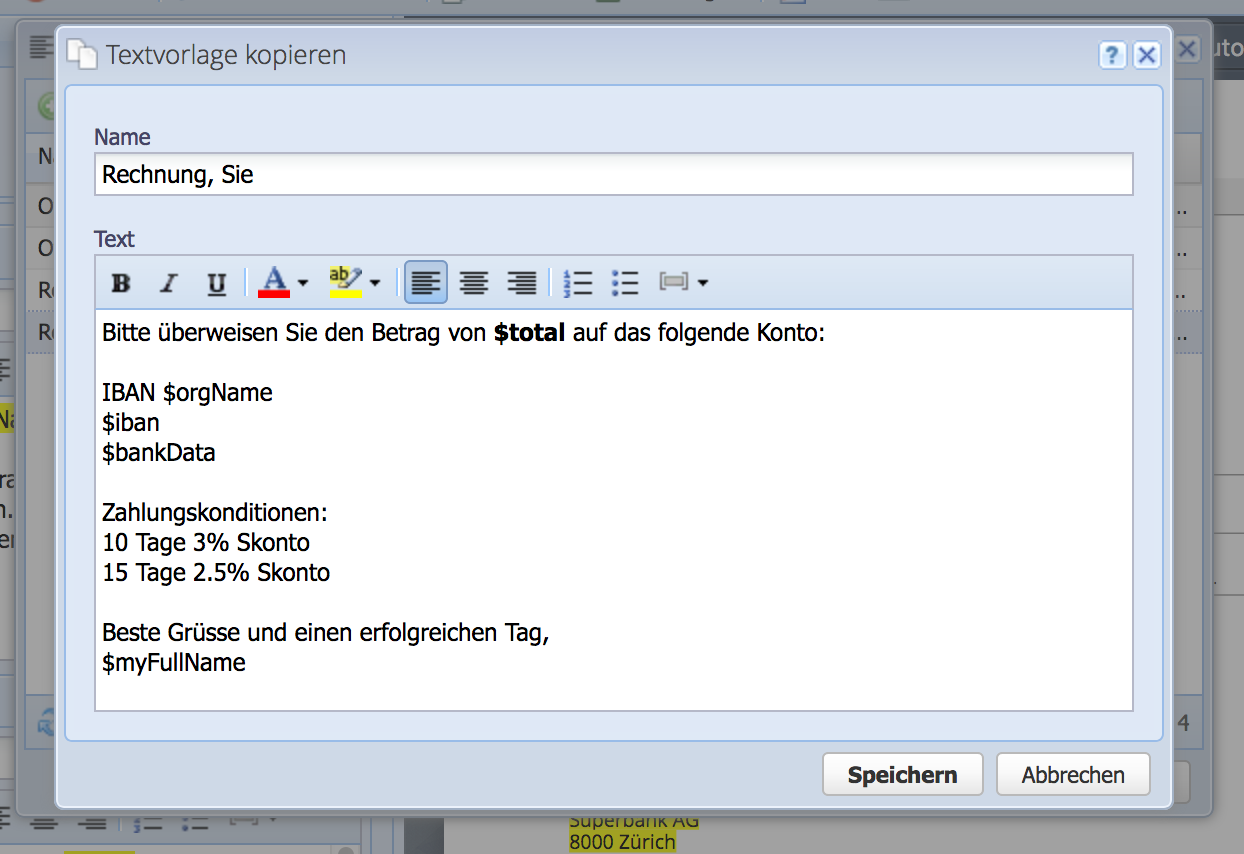
Task: Open the font color dropdown arrow
Action: (x=300, y=283)
